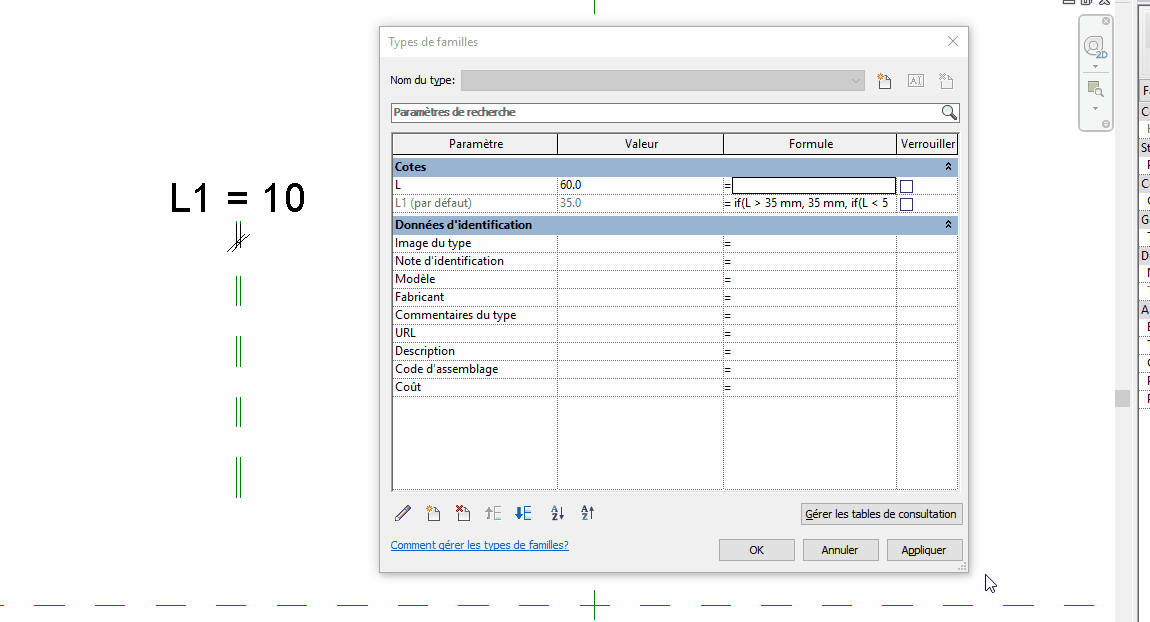This screenshot has height=622, width=1150.
Task: Click the Appliquer button
Action: click(x=924, y=550)
